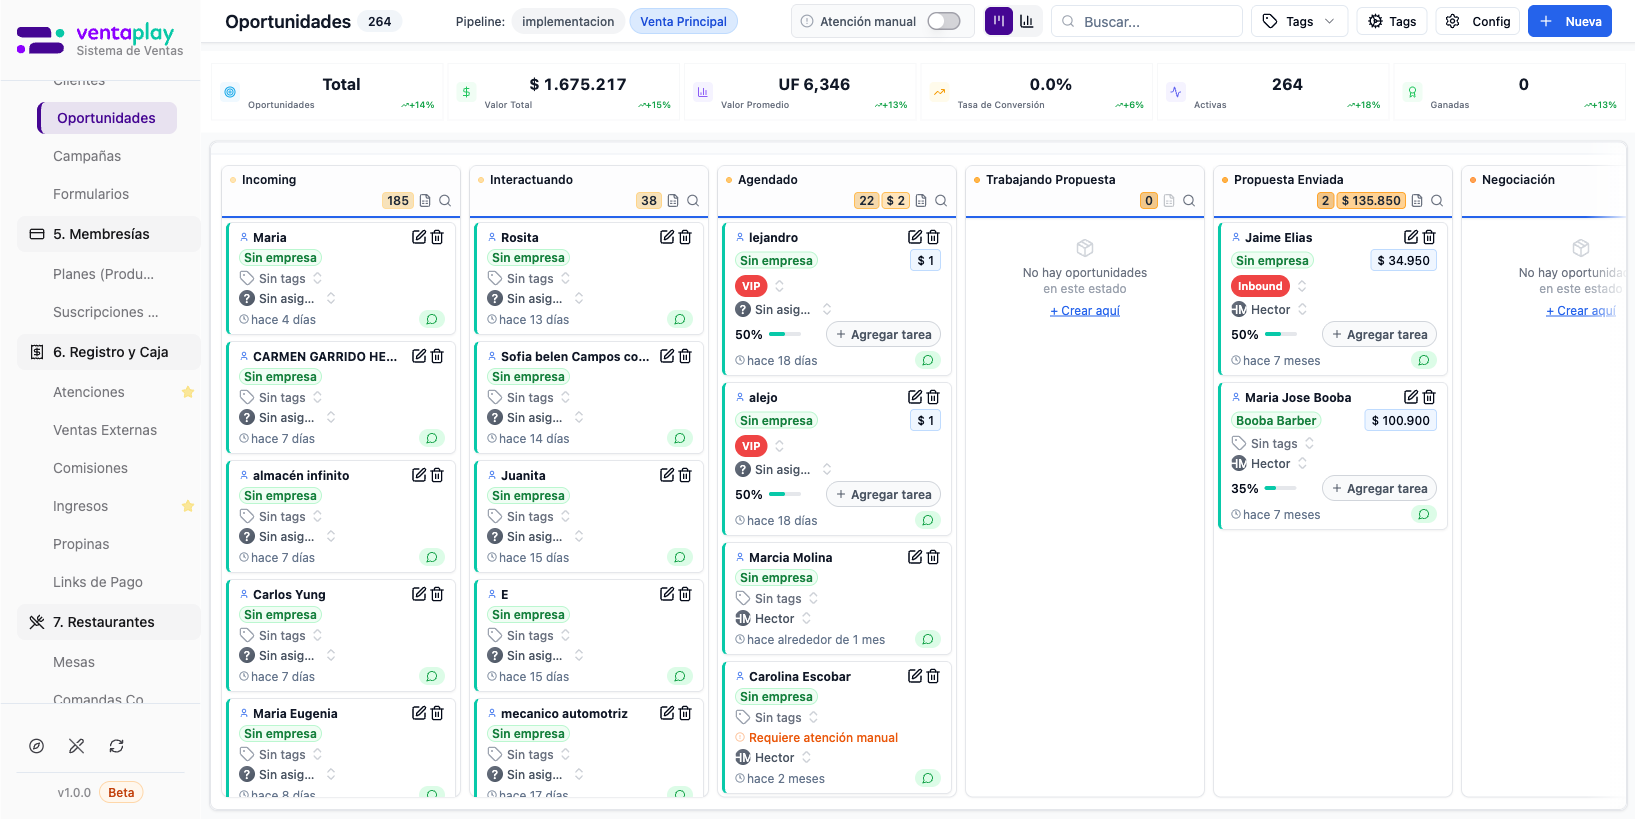The height and width of the screenshot is (819, 1635).
Task: Toggle Atenciones favorite star
Action: (x=188, y=392)
